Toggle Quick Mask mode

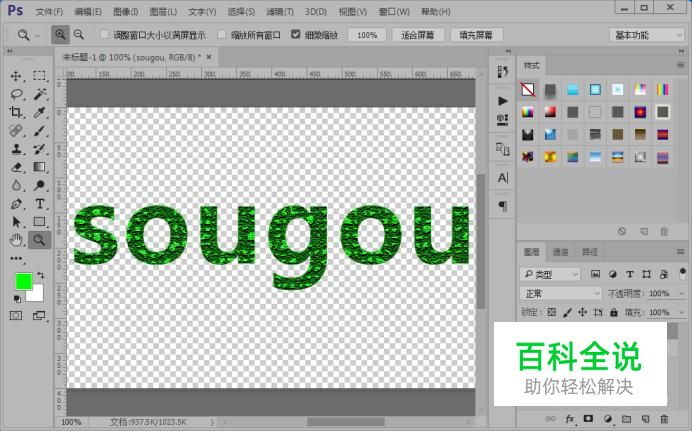[16, 316]
